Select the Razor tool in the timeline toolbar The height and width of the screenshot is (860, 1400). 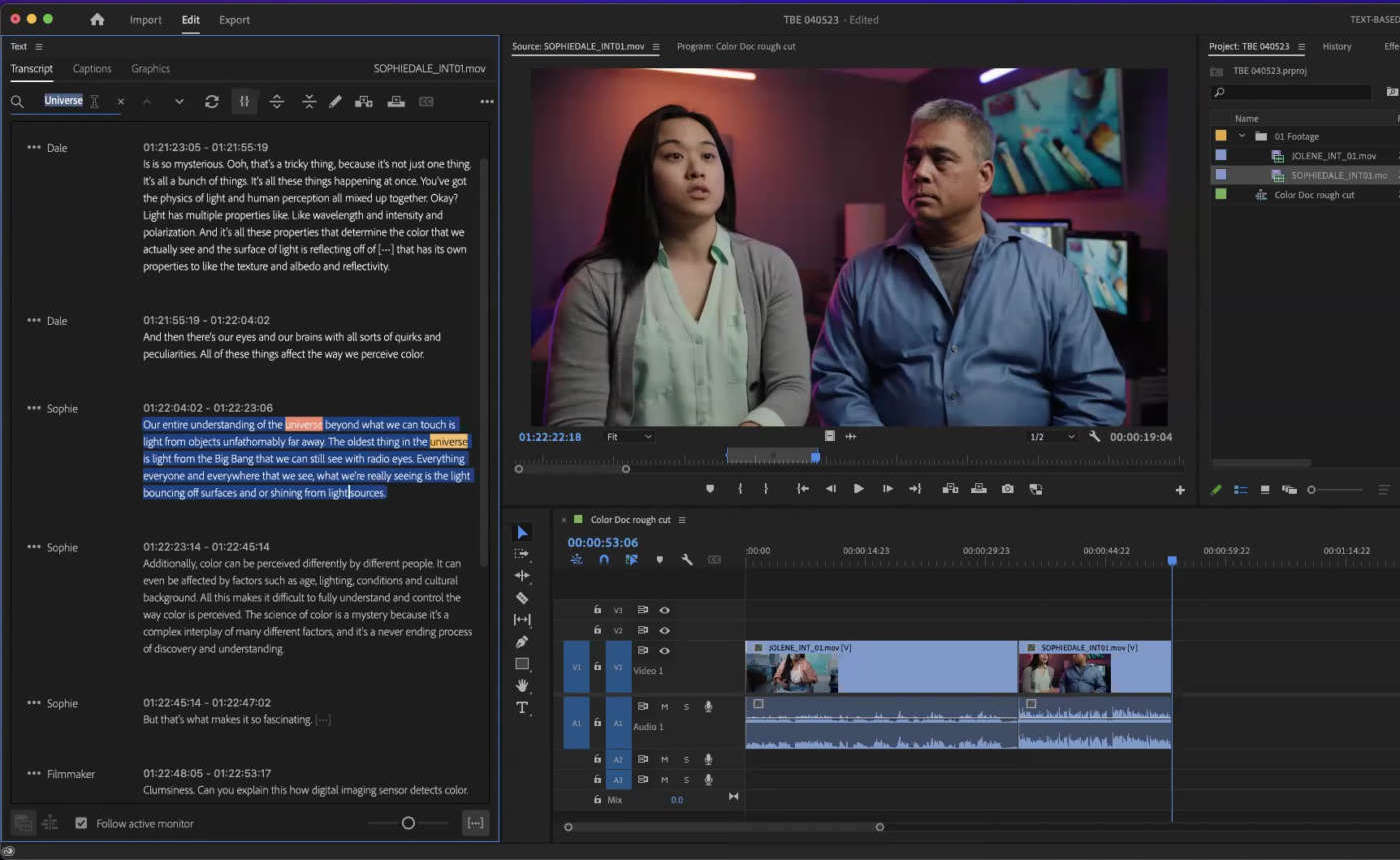pos(521,597)
